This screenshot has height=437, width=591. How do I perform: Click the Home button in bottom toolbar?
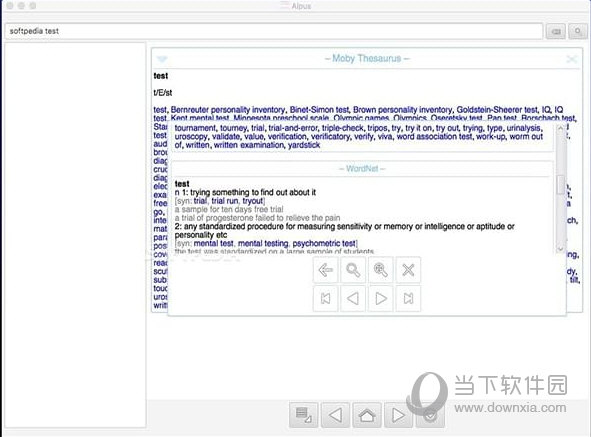coord(367,415)
